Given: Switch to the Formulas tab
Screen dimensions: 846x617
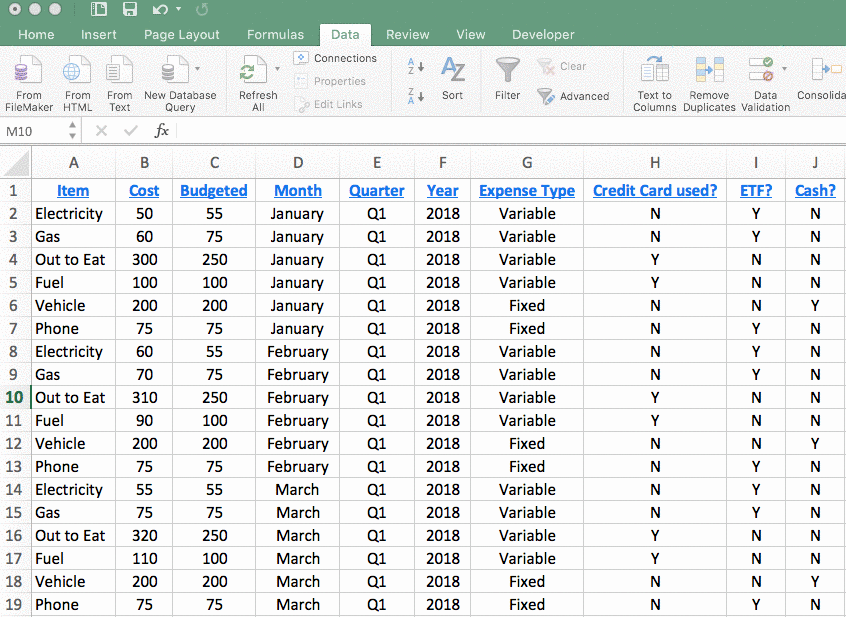Looking at the screenshot, I should coord(275,33).
